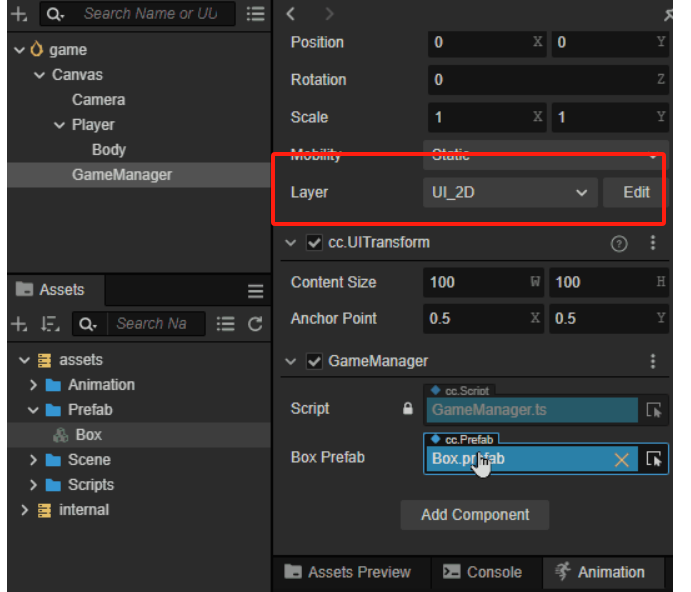
Task: Collapse the Prefab folder
Action: pyautogui.click(x=33, y=410)
